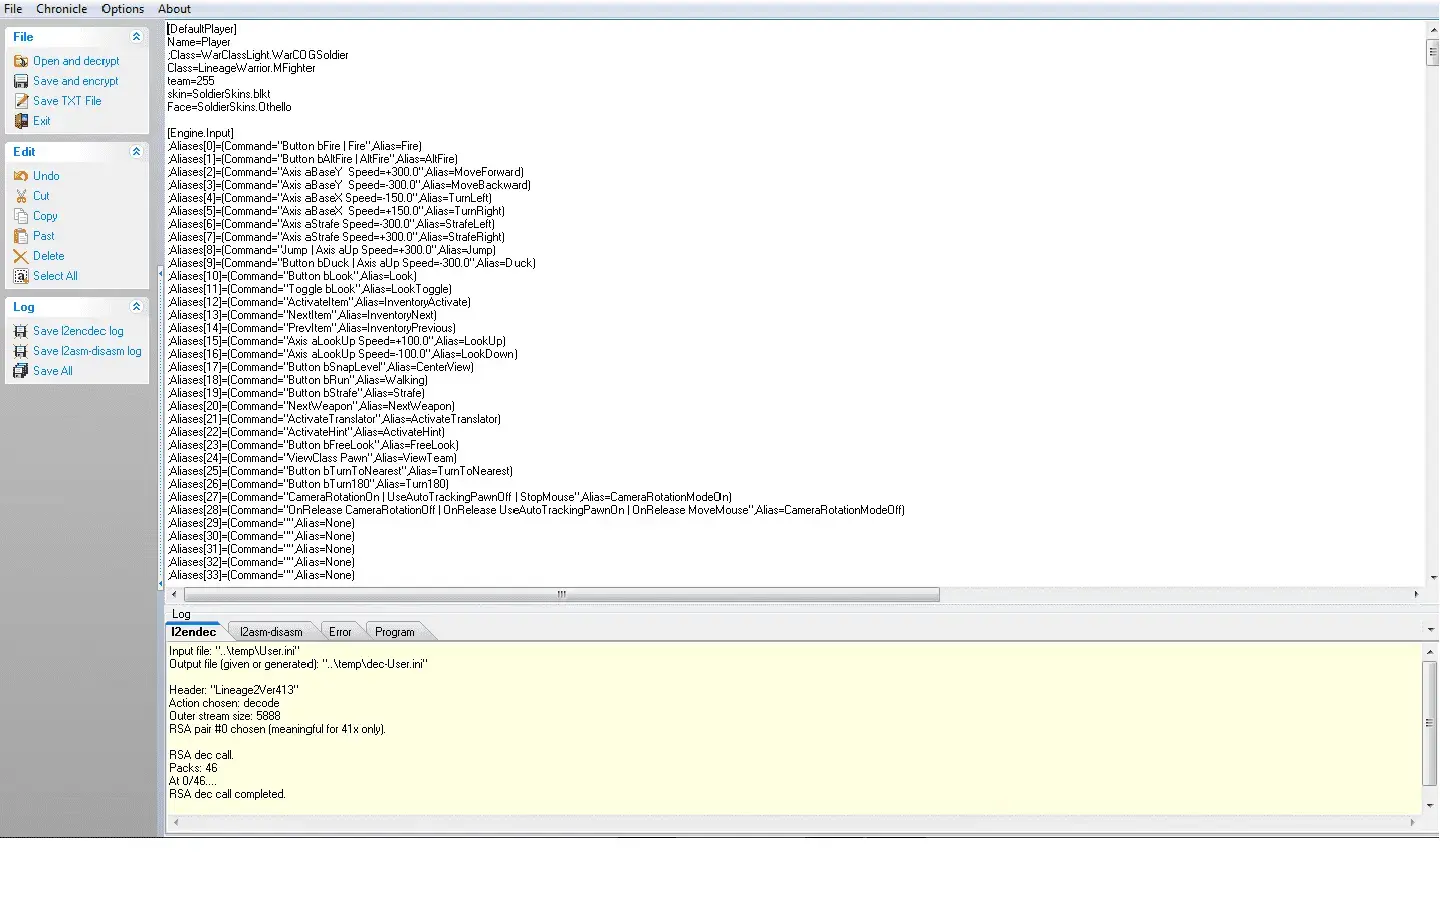This screenshot has width=1440, height=900.
Task: Click the Outer stream size: 5888 line
Action: 225,716
